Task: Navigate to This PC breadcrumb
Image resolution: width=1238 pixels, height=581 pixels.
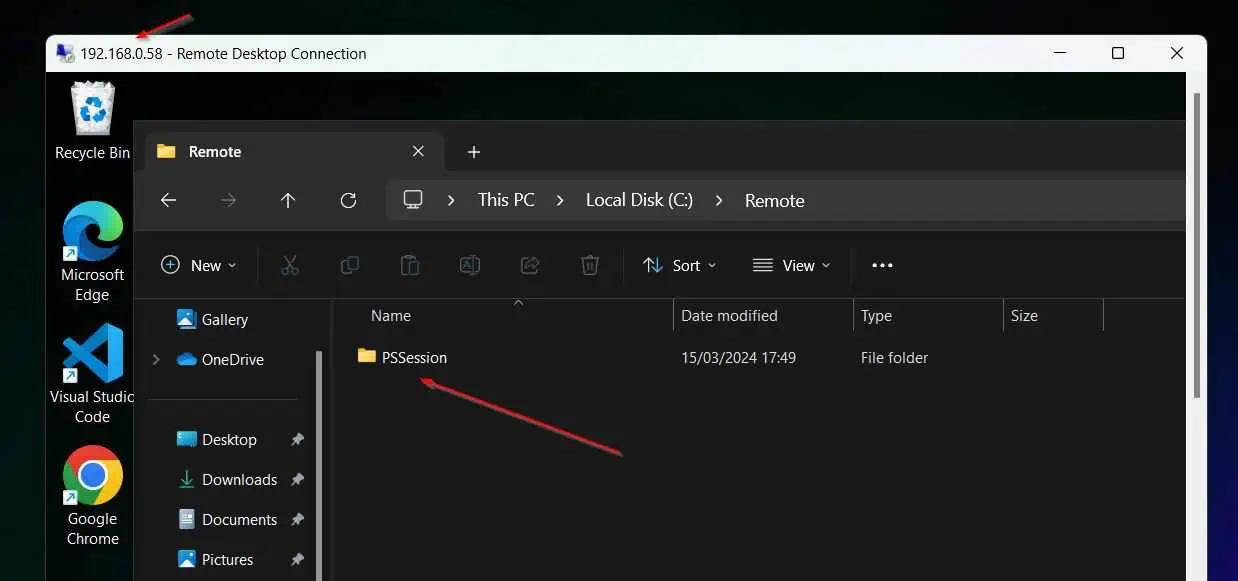Action: (x=506, y=200)
